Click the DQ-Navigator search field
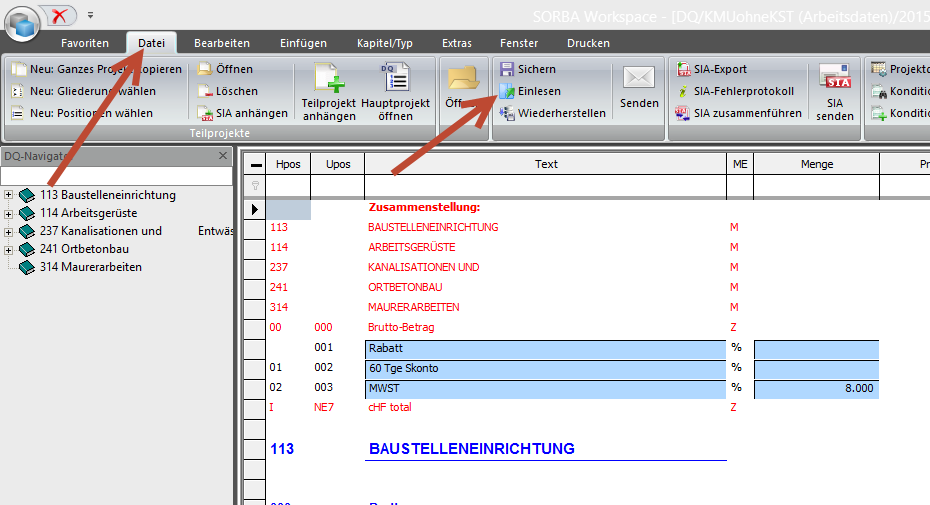Screen dimensions: 930x505 (x=115, y=175)
